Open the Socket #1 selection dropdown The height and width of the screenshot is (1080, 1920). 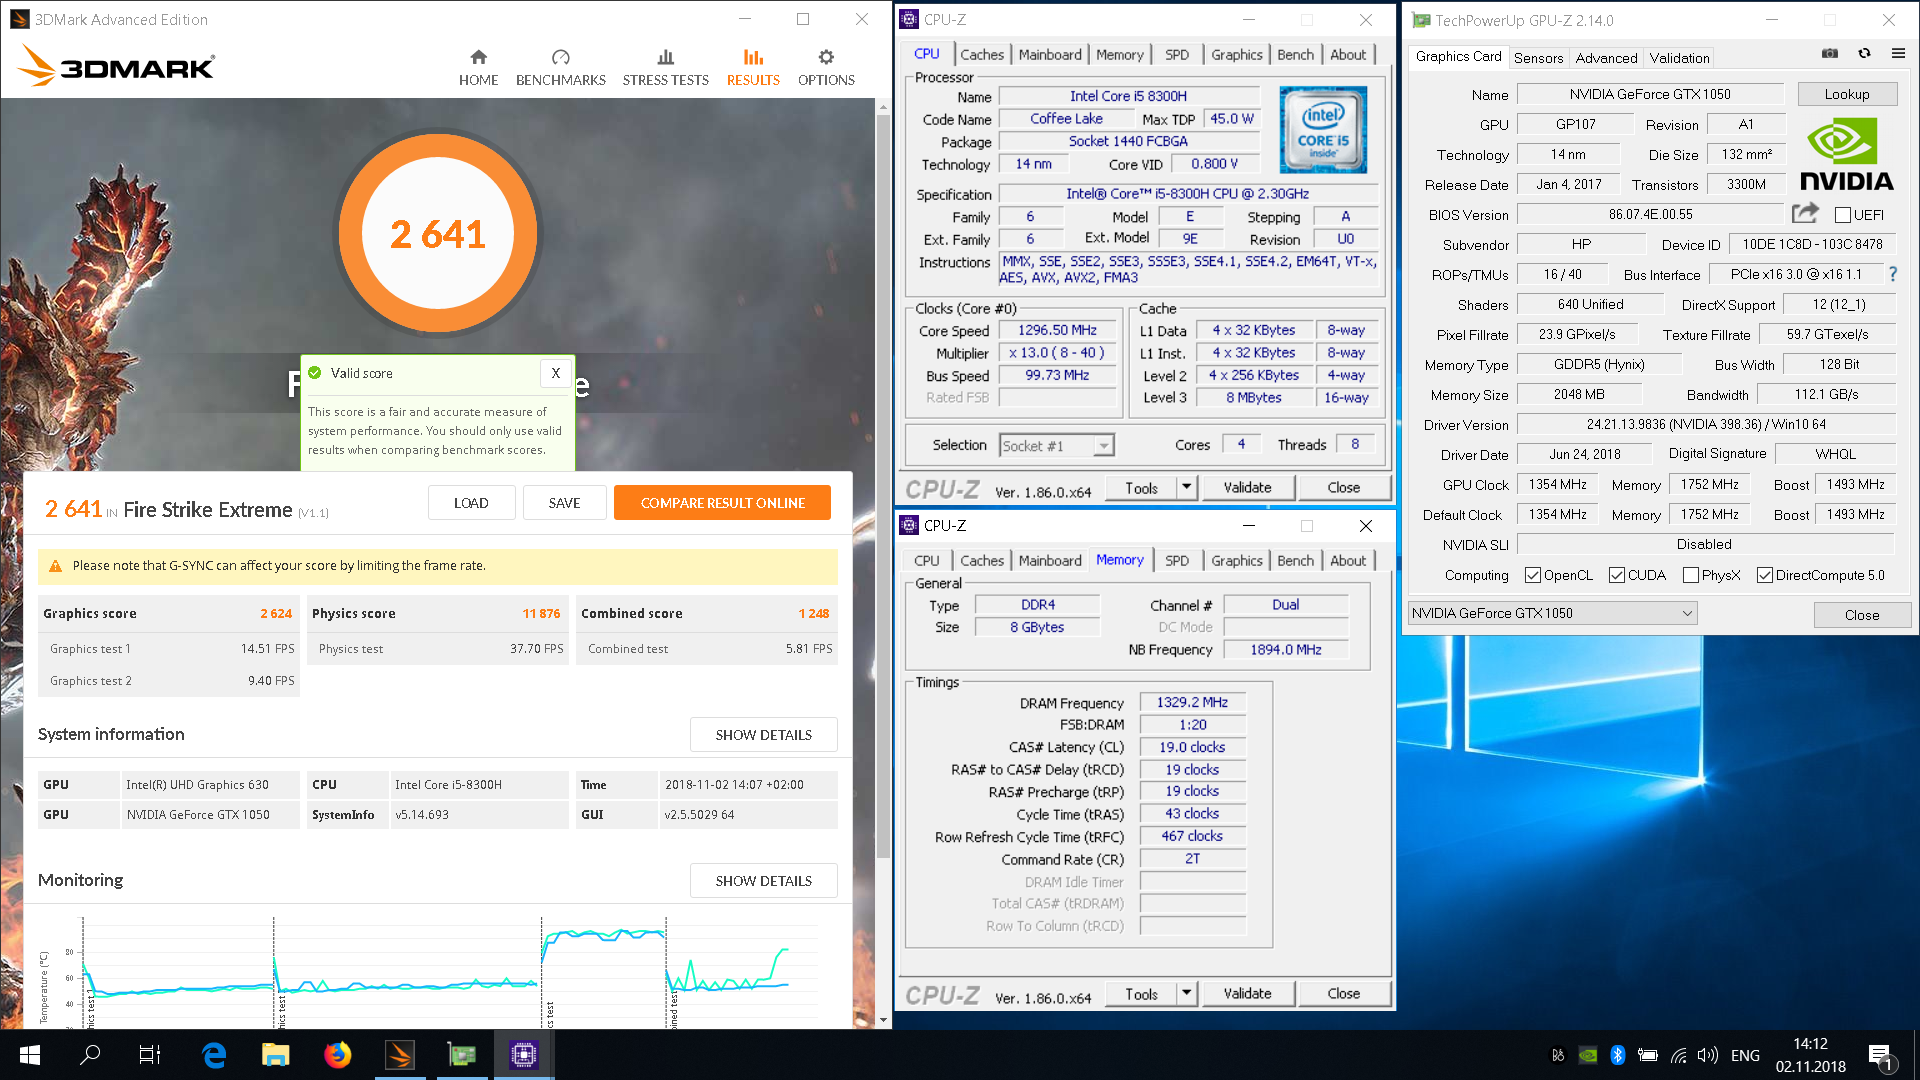pos(1057,446)
